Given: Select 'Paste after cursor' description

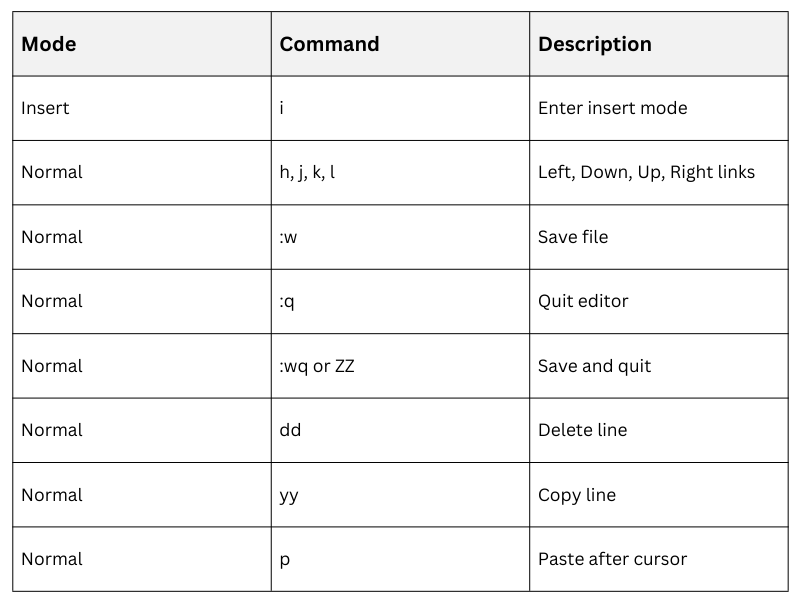Looking at the screenshot, I should point(612,559).
